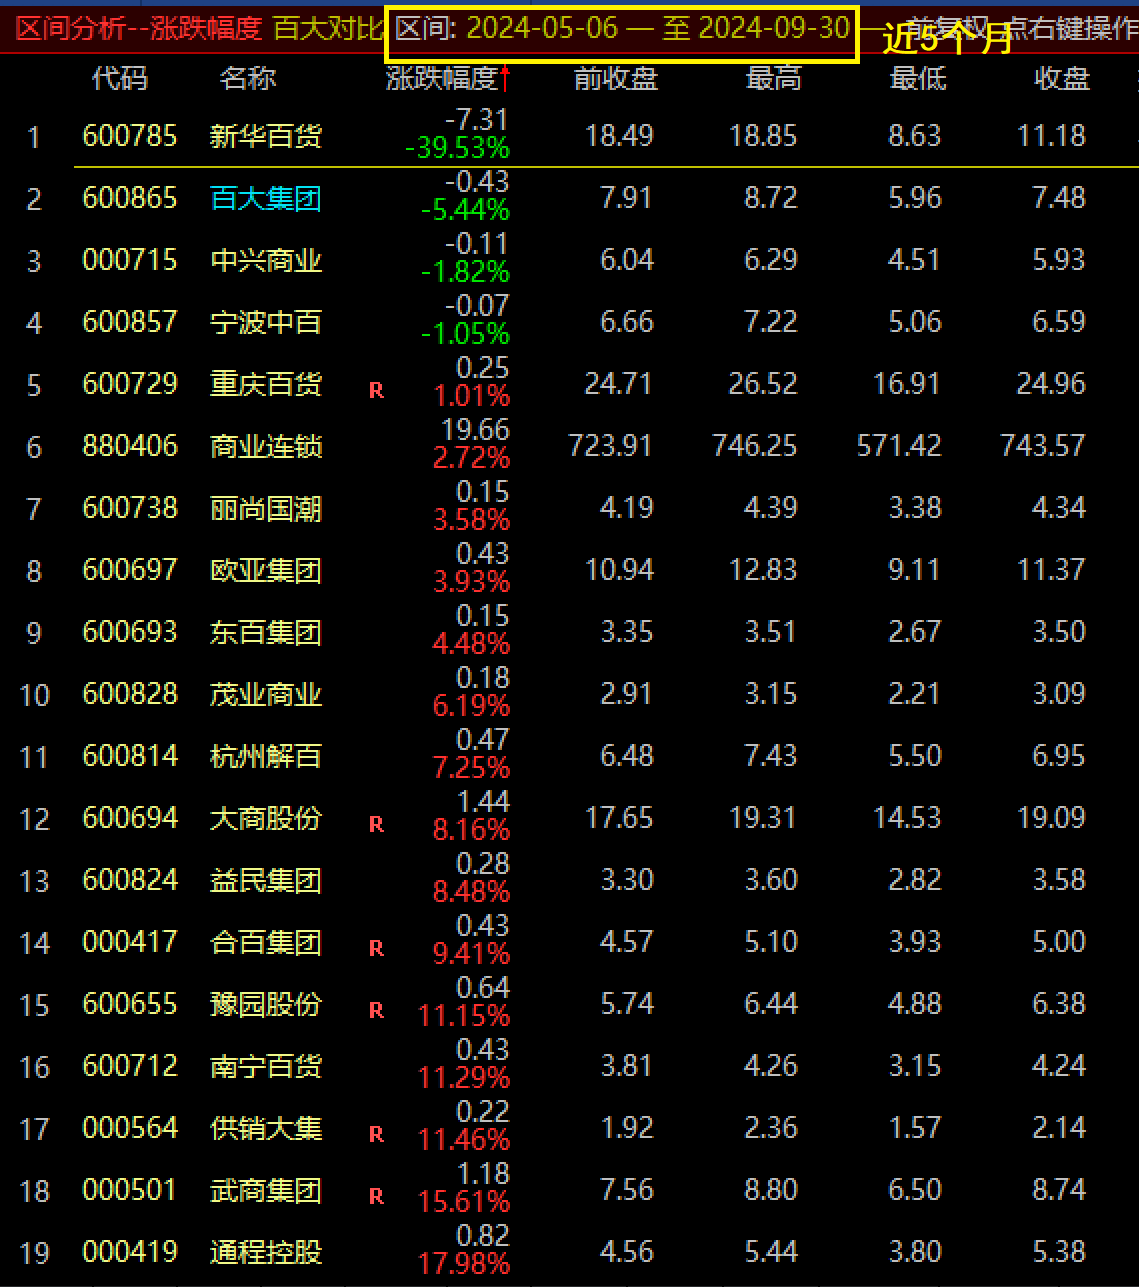Select stock name 中兴商业
The image size is (1139, 1287).
(x=266, y=260)
